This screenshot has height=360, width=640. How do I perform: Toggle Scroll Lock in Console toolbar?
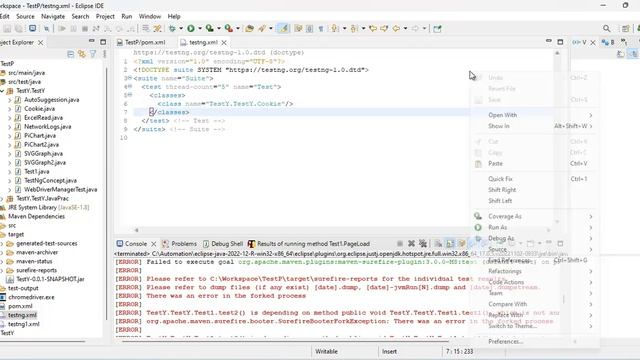(450, 244)
